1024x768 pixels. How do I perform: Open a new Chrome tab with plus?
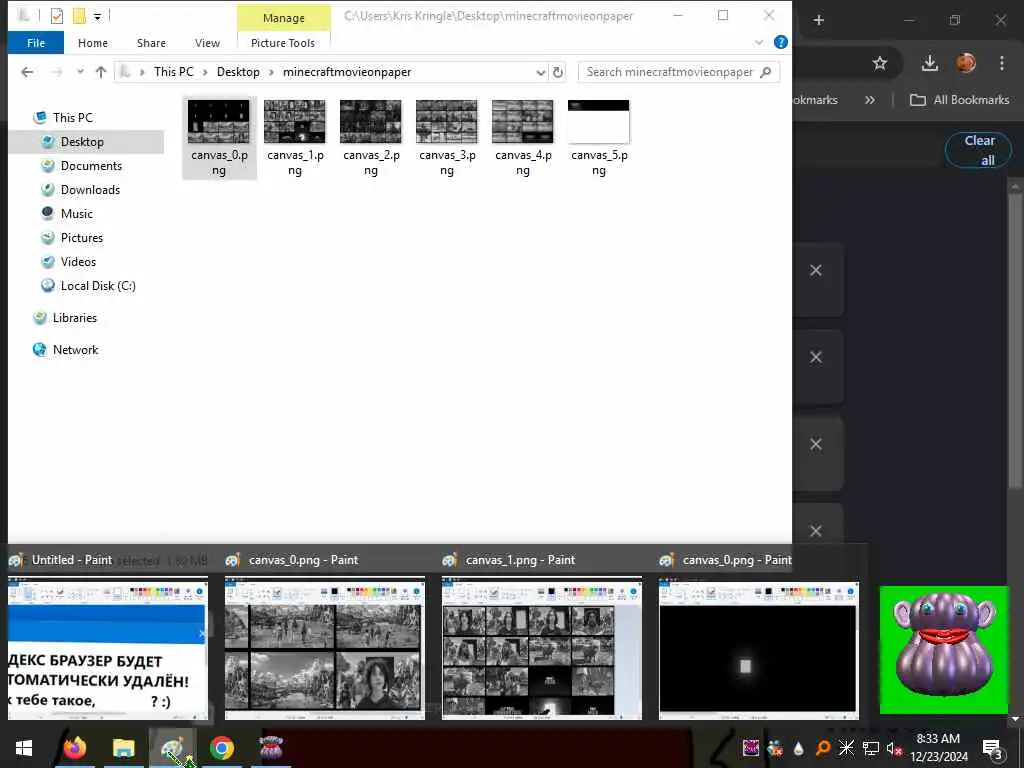click(x=818, y=20)
